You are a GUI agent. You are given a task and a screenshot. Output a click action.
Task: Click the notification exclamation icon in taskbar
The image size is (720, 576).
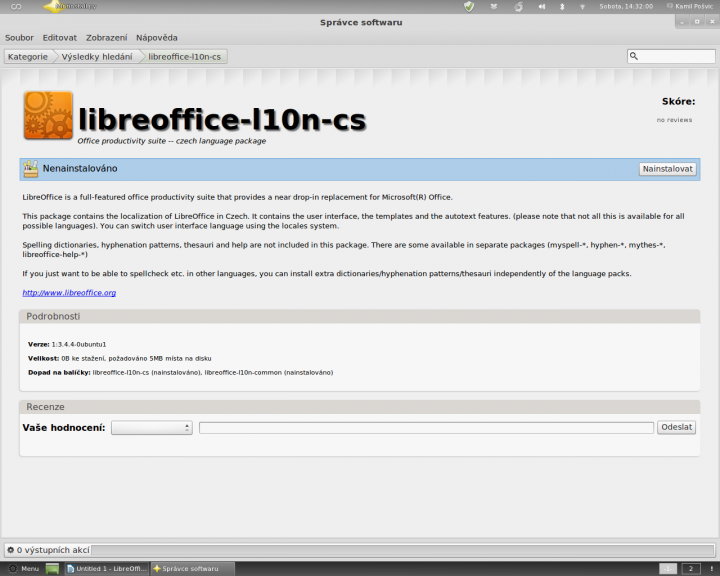coord(712,569)
